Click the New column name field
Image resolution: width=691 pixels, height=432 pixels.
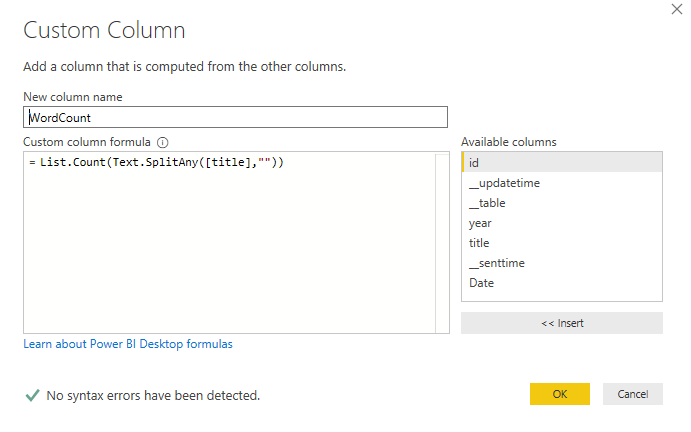point(235,117)
